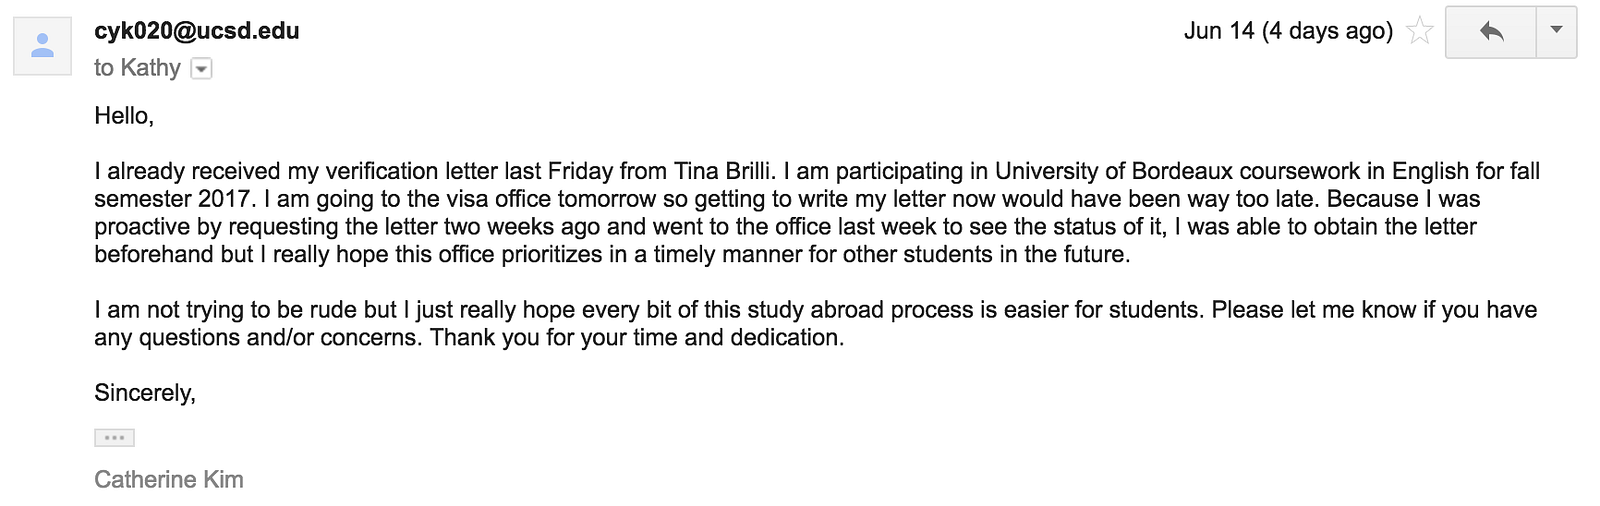This screenshot has height=506, width=1600.
Task: Click the 'Hello,' greeting line
Action: [x=124, y=116]
